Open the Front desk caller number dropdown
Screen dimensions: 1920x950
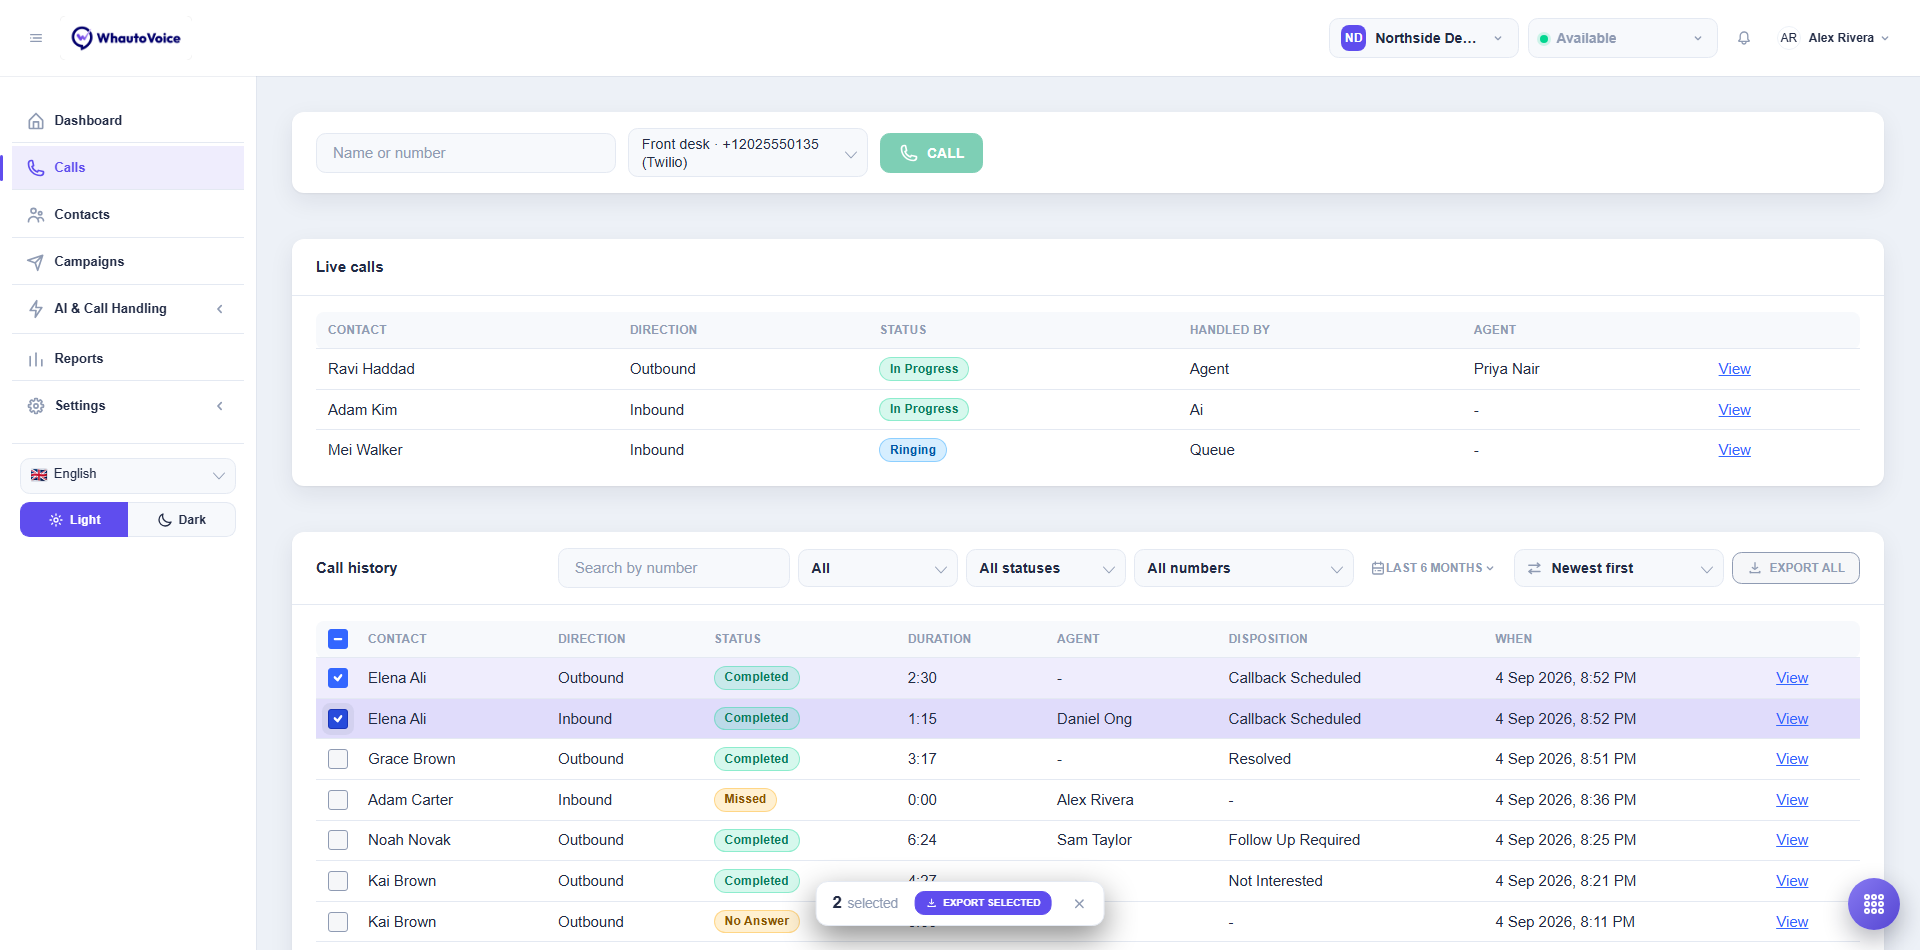[748, 153]
